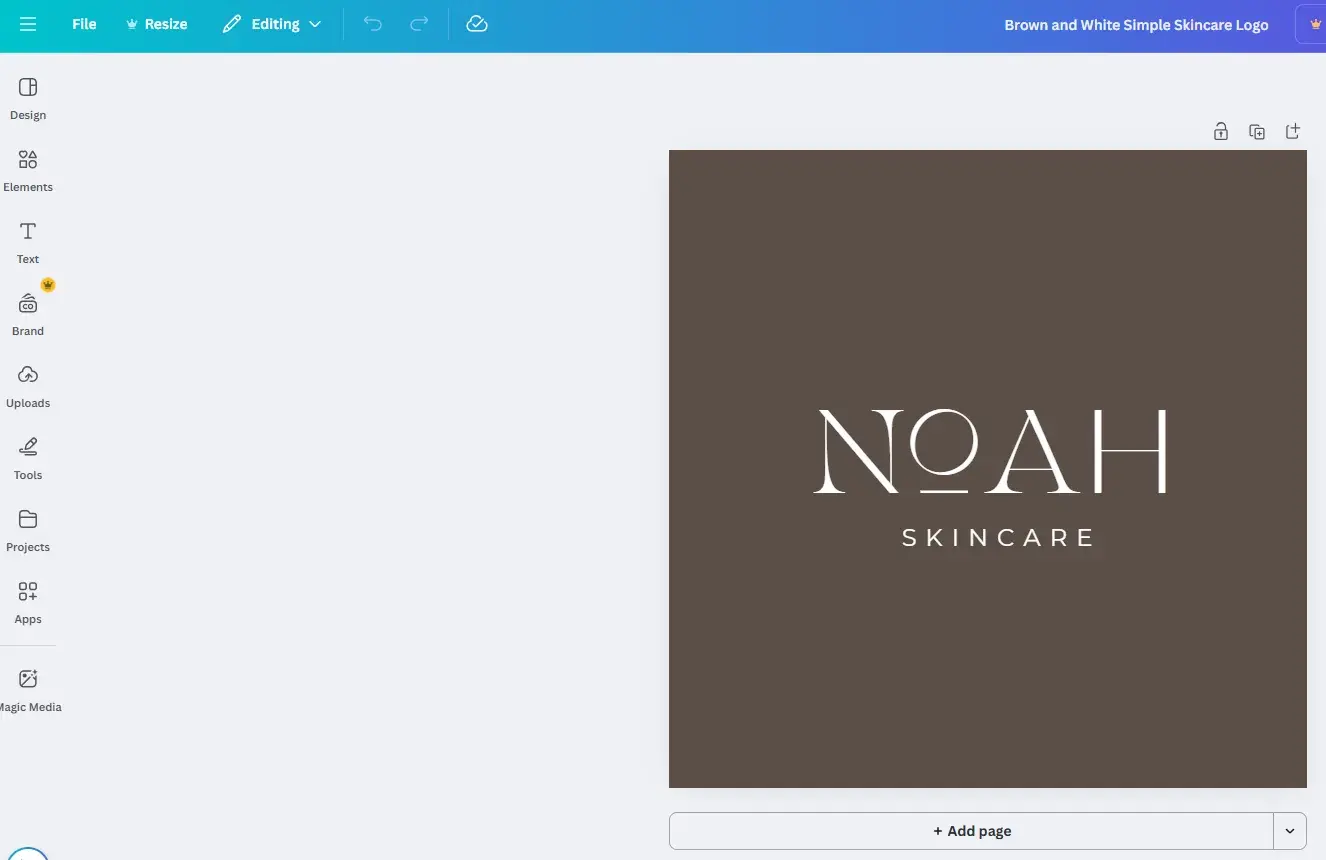Open the Elements panel in the sidebar
Viewport: 1326px width, 860px height.
[27, 170]
